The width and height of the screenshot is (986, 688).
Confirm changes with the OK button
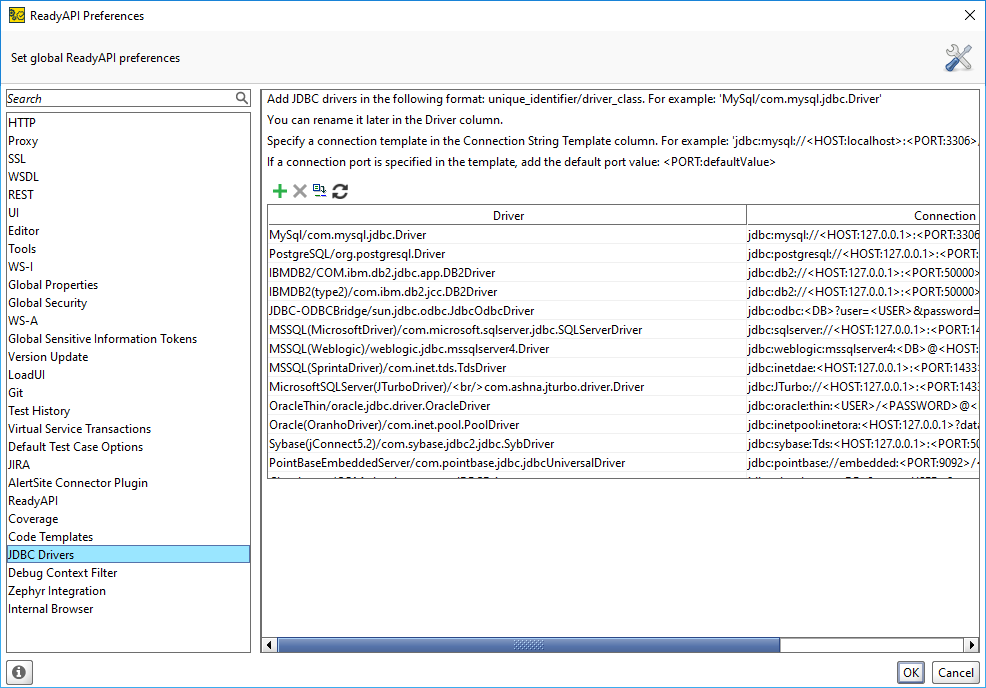pos(911,672)
